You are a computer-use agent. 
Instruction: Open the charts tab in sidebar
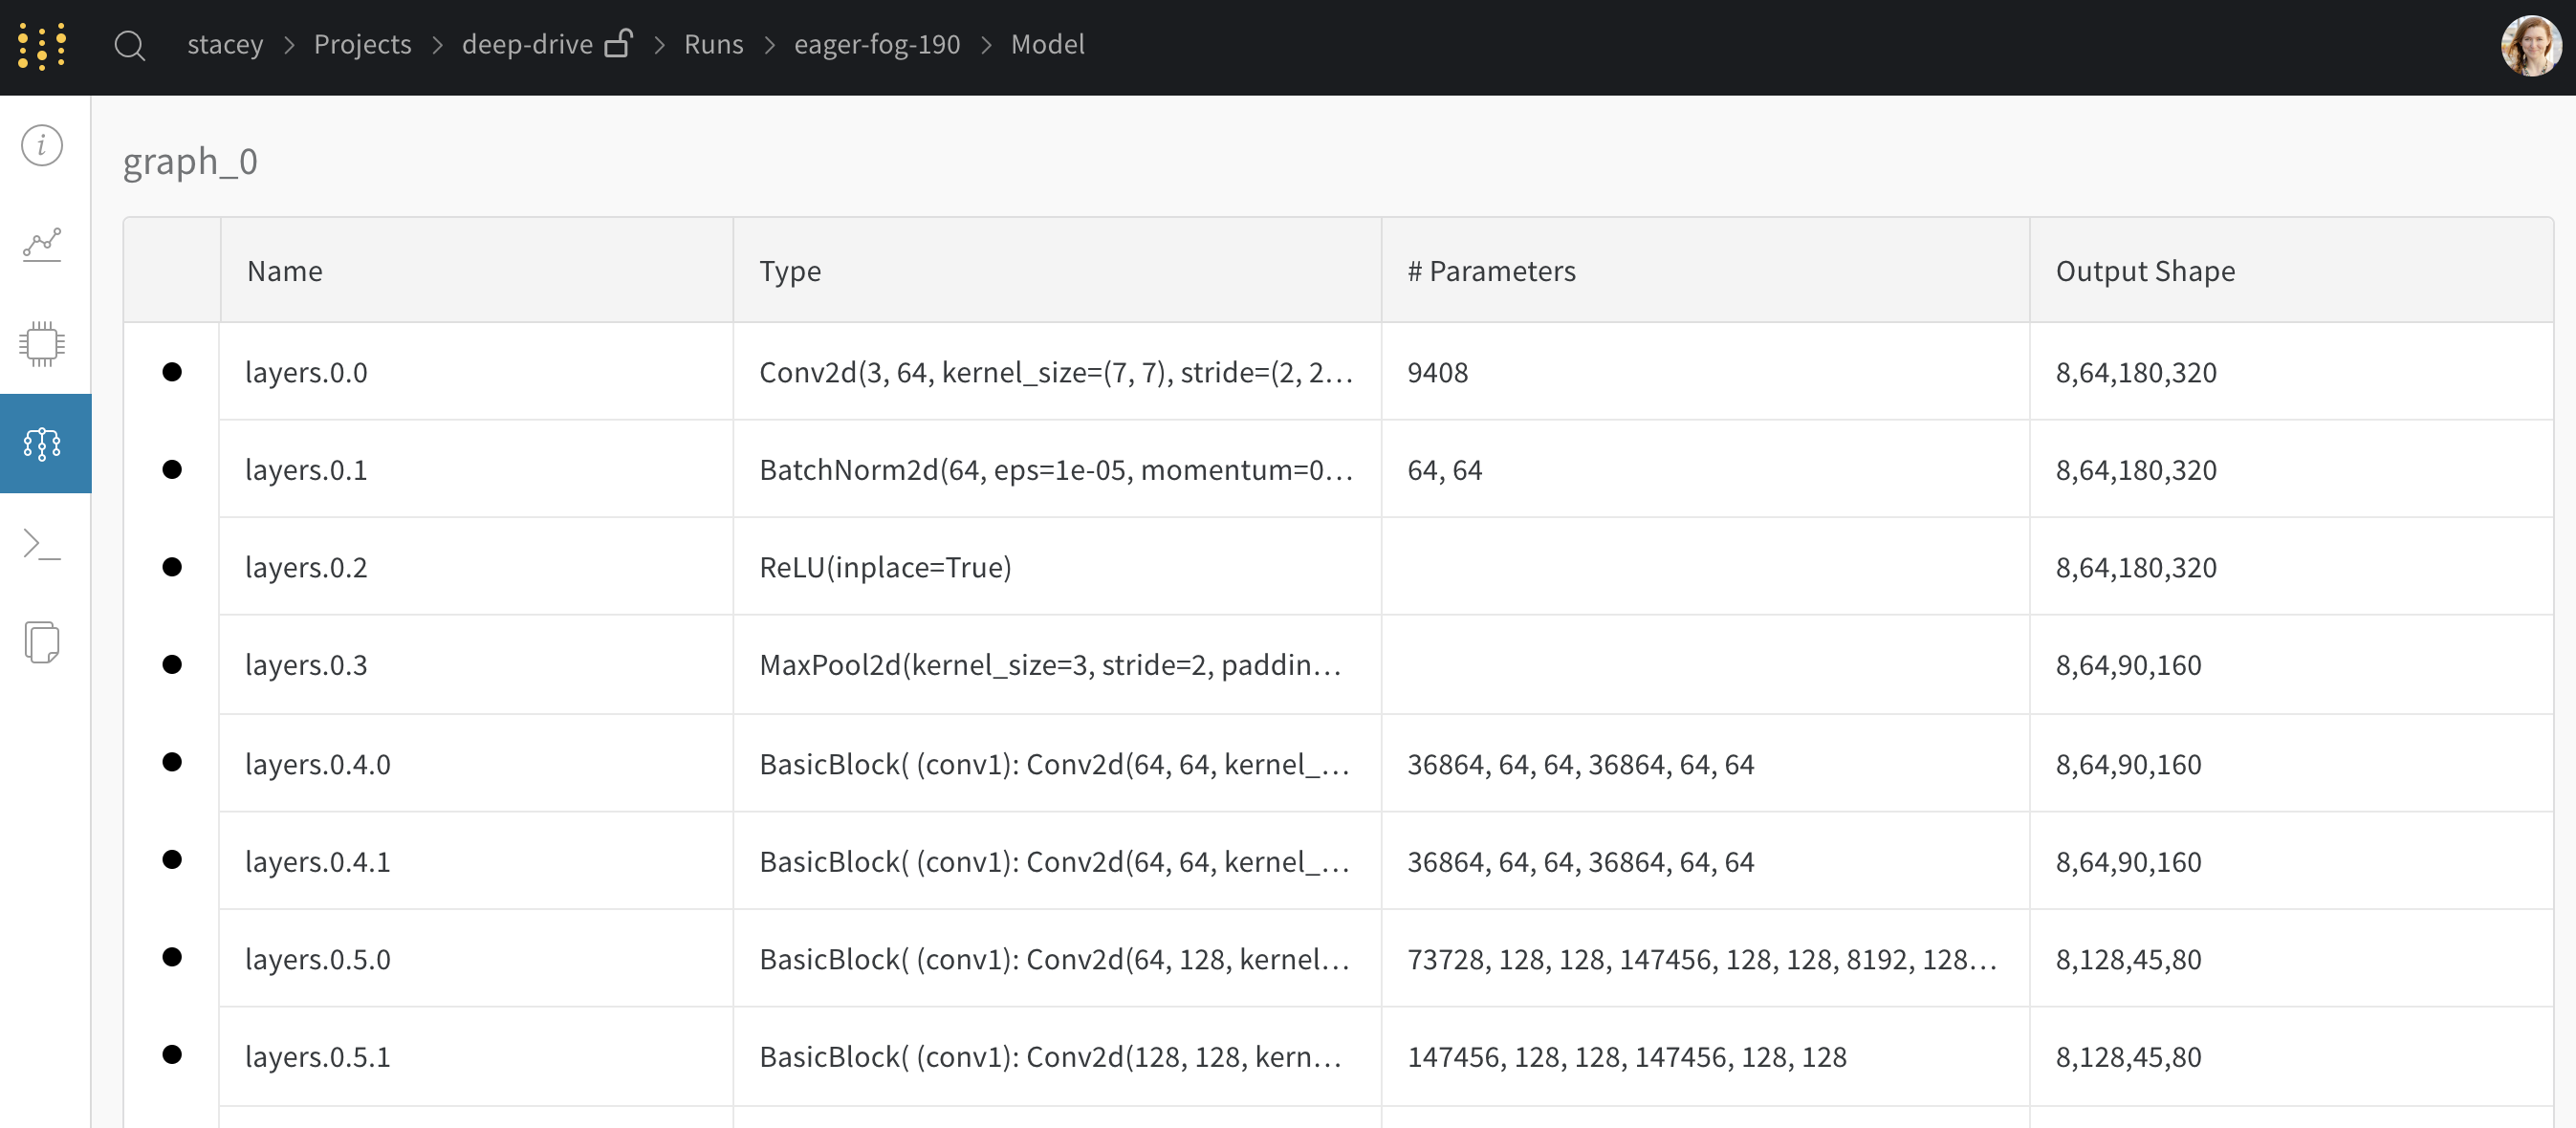point(42,244)
